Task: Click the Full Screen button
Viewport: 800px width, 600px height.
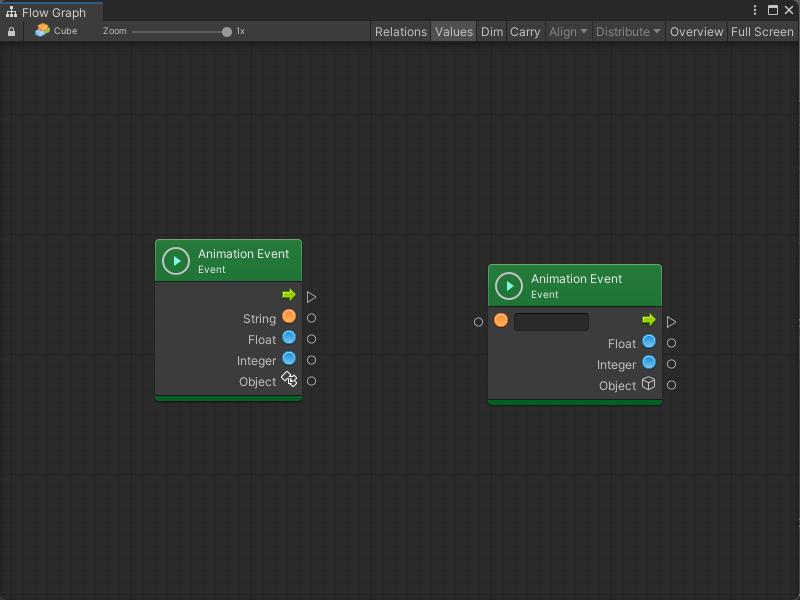Action: (x=762, y=32)
